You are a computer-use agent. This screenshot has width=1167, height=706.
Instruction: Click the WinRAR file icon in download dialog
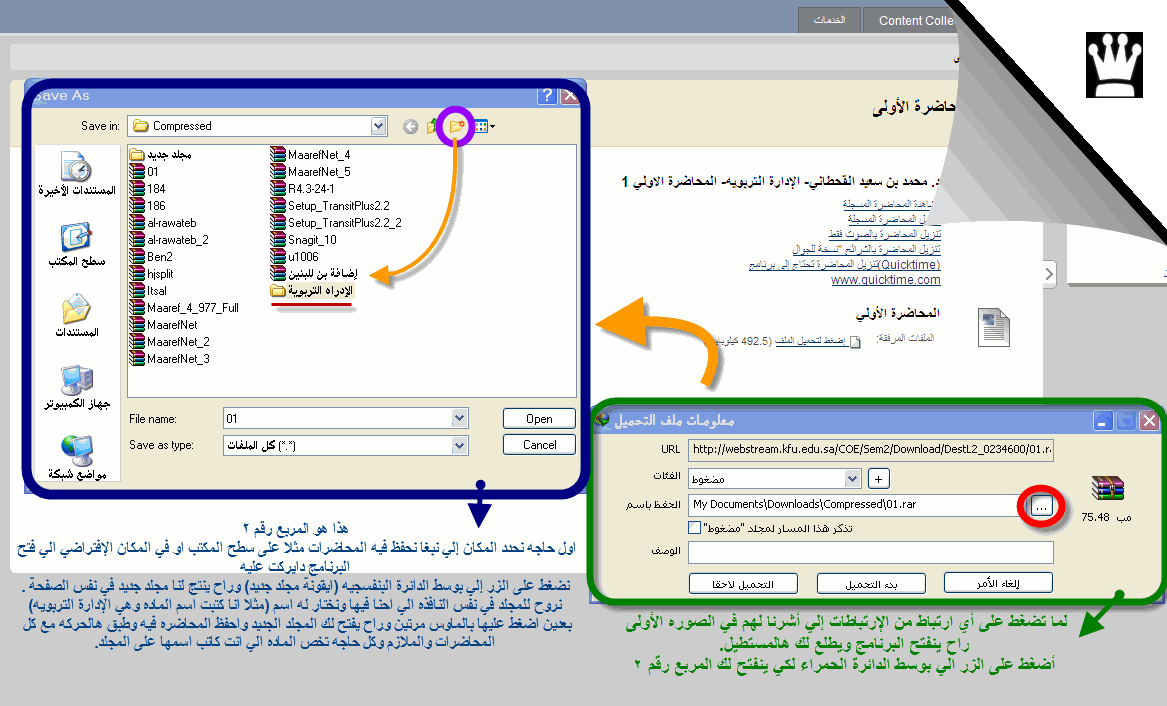click(1107, 488)
